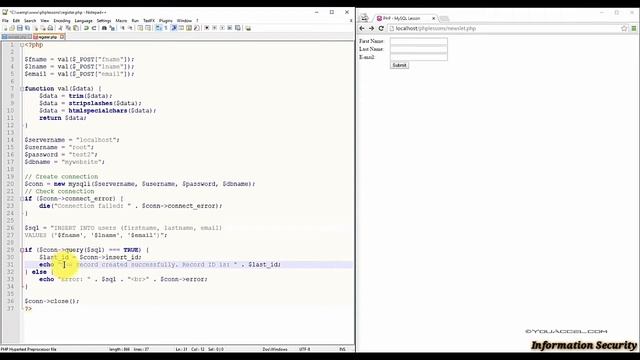Toggle synchronize horizontal scrolling
The height and width of the screenshot is (360, 640).
(148, 28)
